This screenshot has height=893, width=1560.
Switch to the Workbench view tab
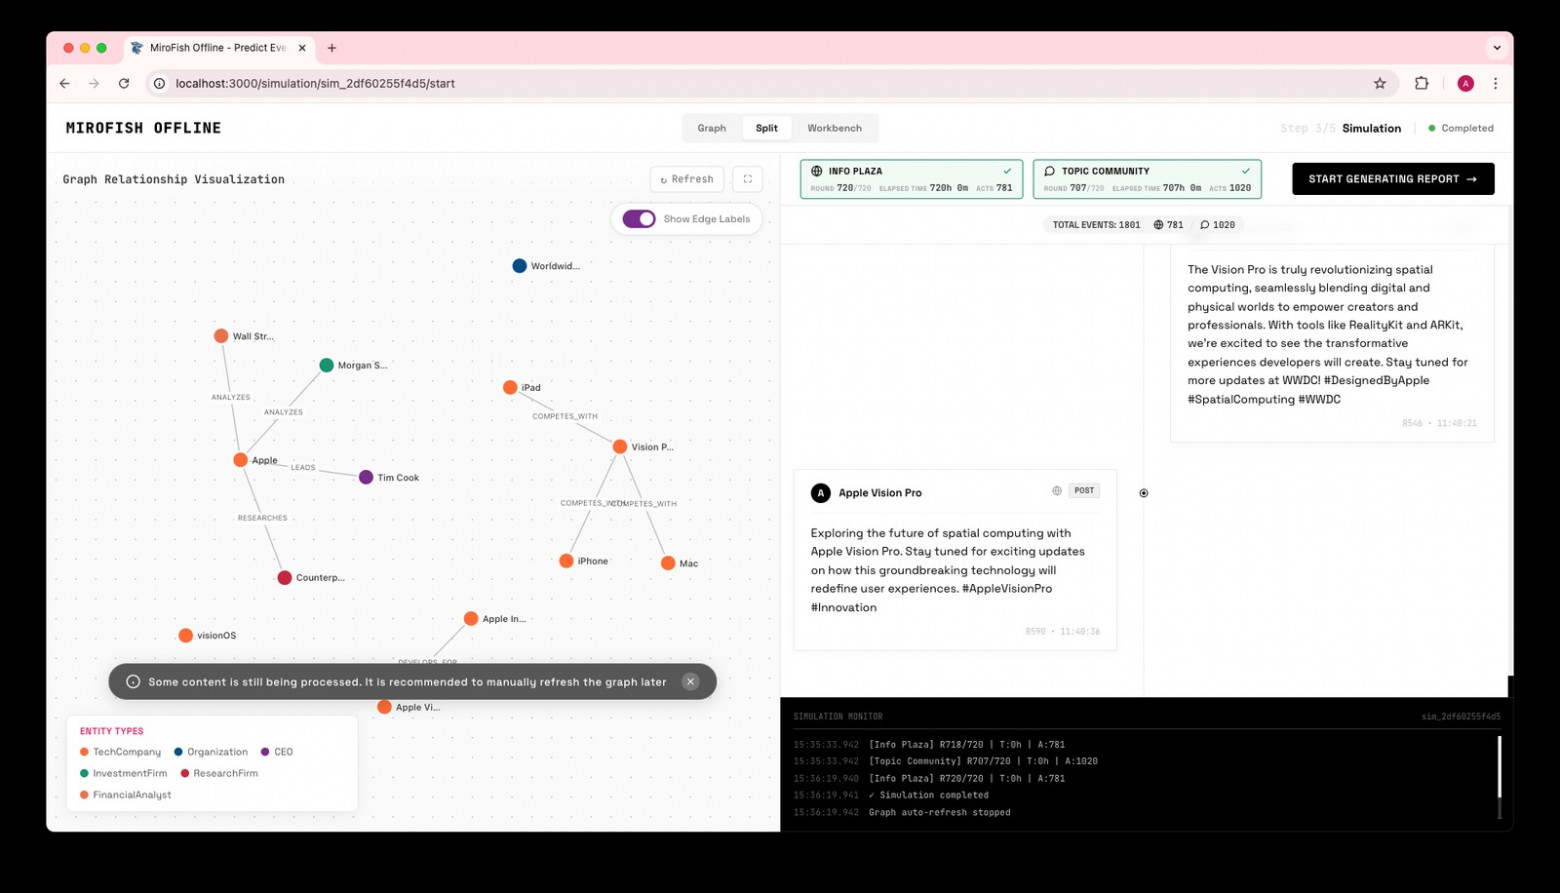[834, 128]
